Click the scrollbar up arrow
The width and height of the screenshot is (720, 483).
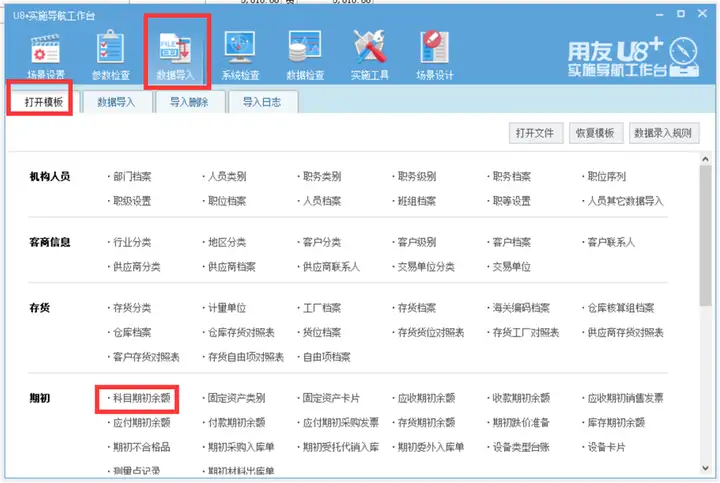(x=706, y=159)
